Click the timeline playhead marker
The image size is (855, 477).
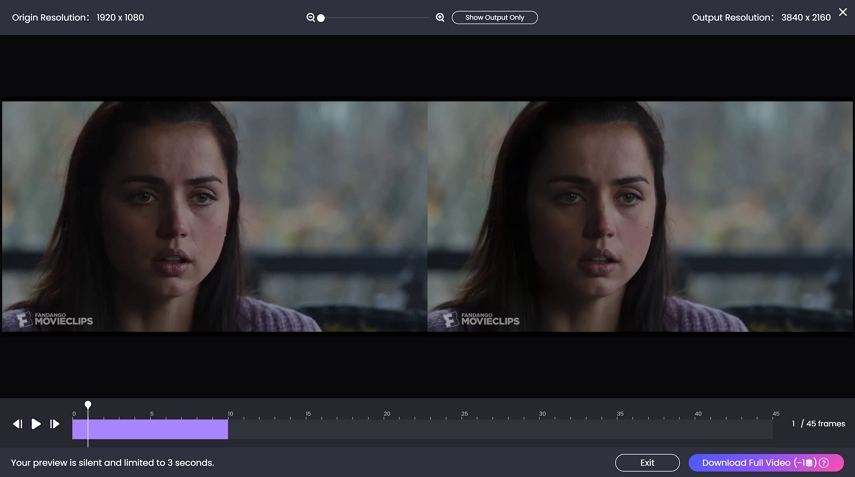click(x=88, y=405)
